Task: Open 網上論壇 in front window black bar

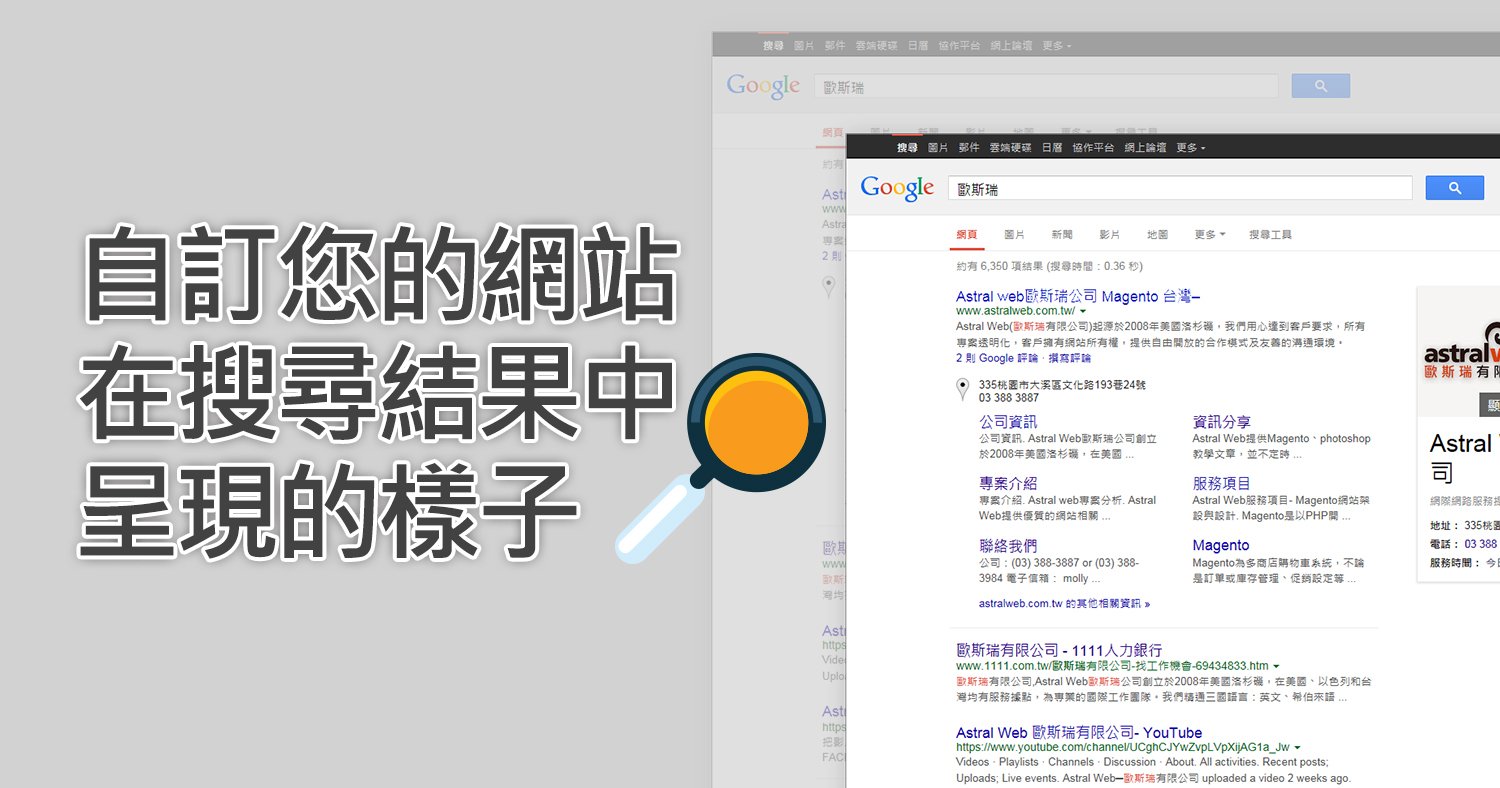Action: tap(1145, 148)
